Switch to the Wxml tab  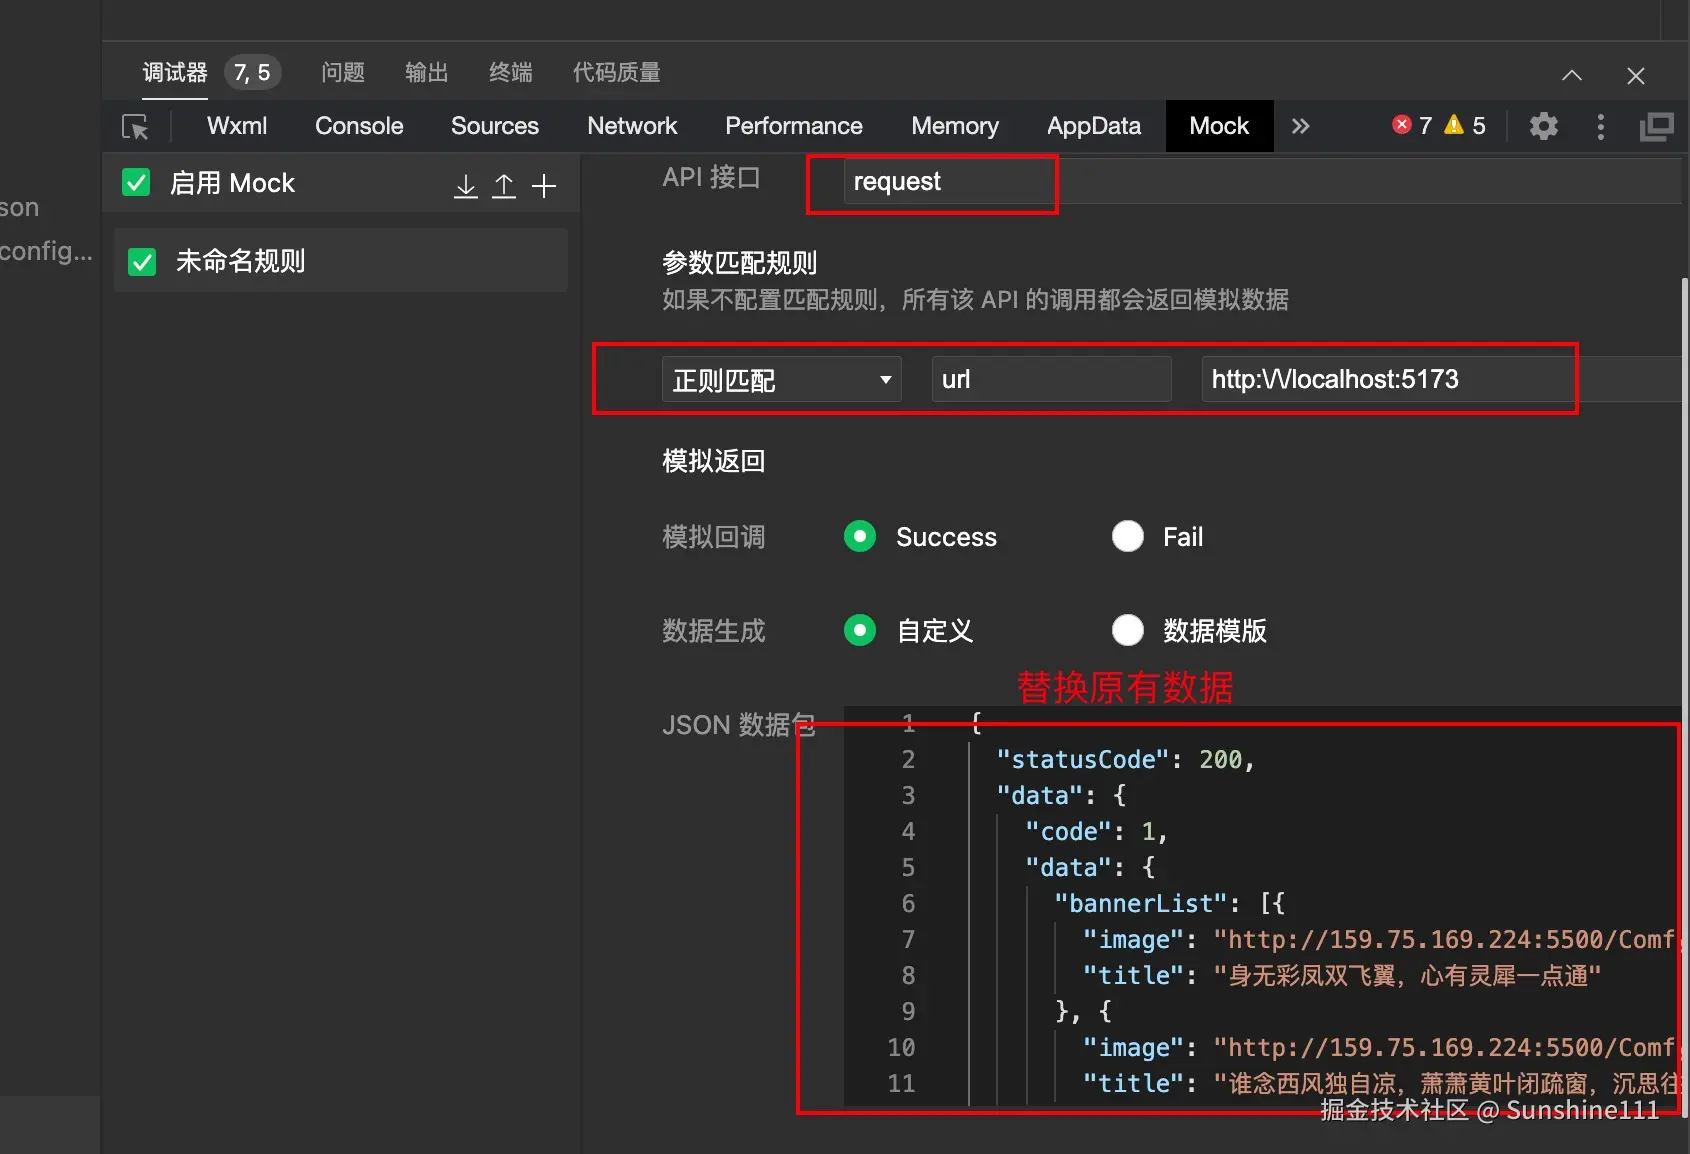pyautogui.click(x=237, y=126)
